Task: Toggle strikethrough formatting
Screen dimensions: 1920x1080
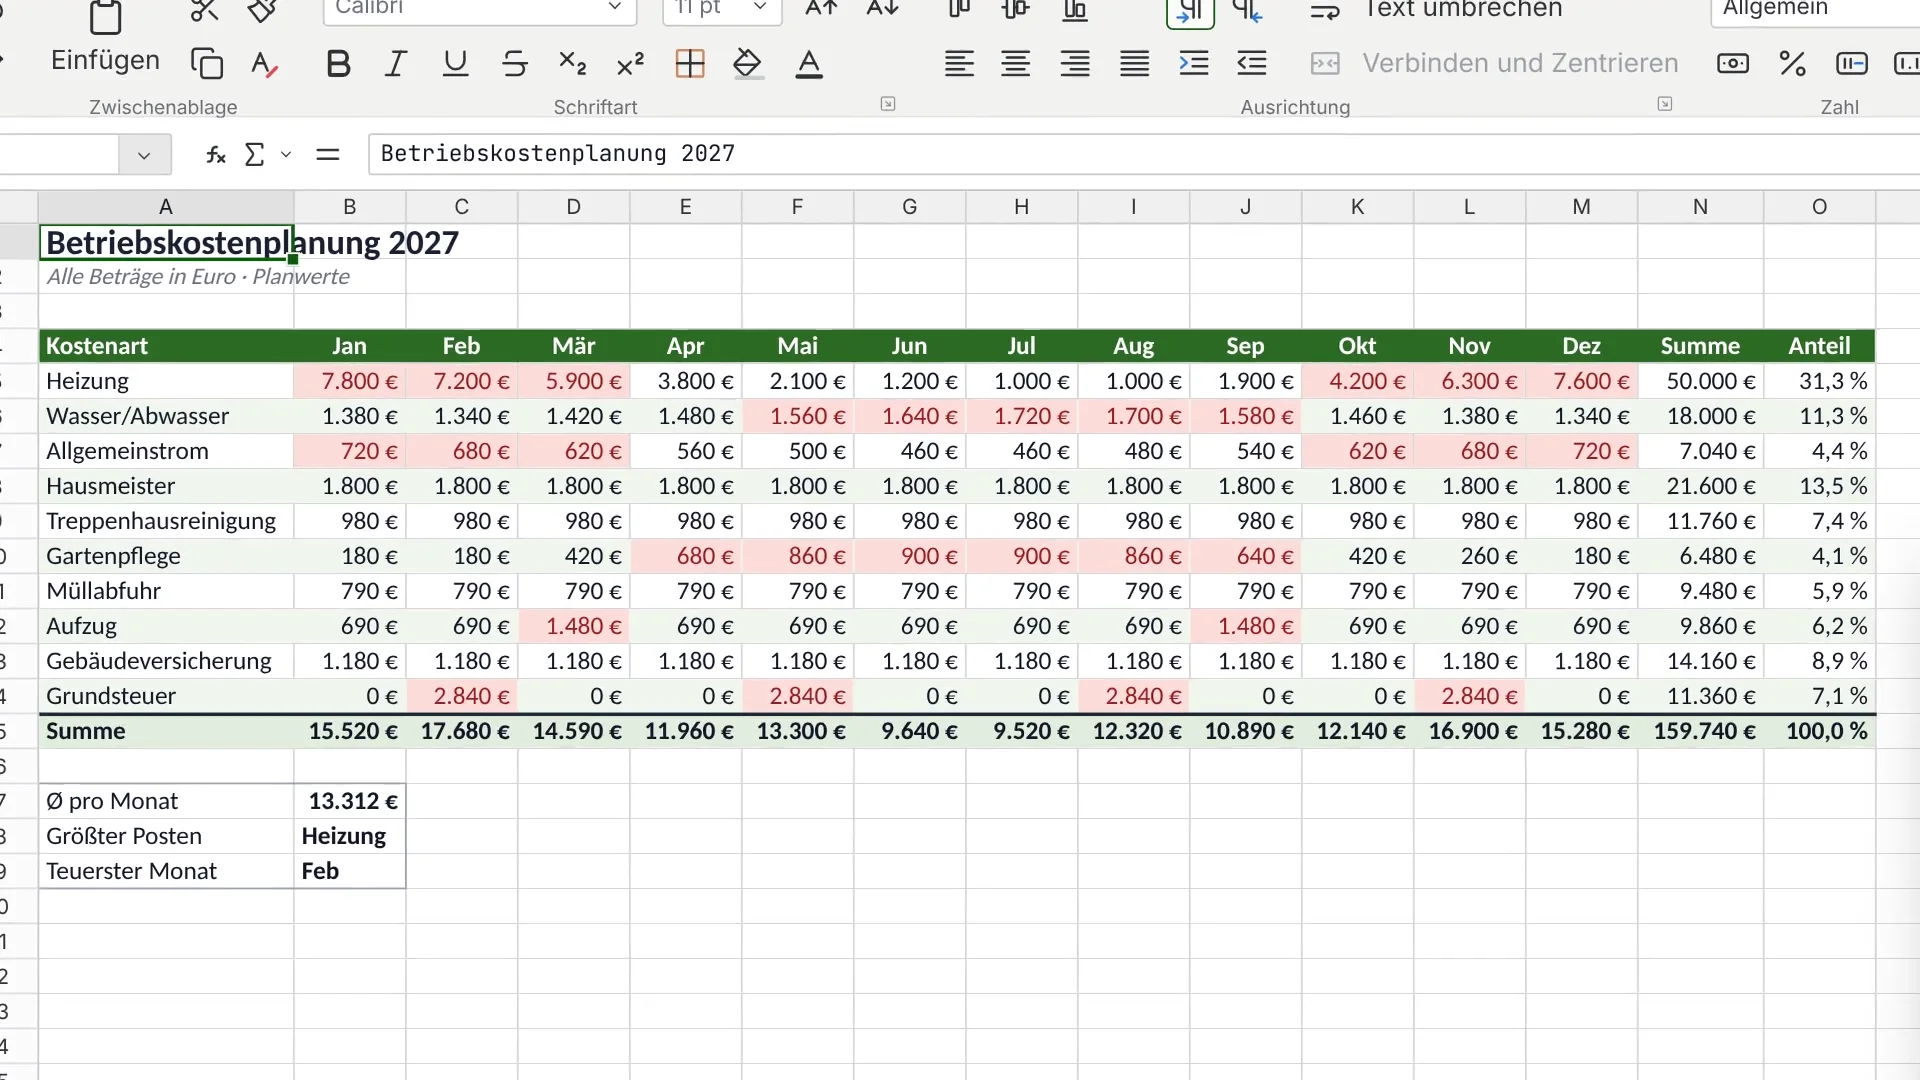Action: click(514, 64)
